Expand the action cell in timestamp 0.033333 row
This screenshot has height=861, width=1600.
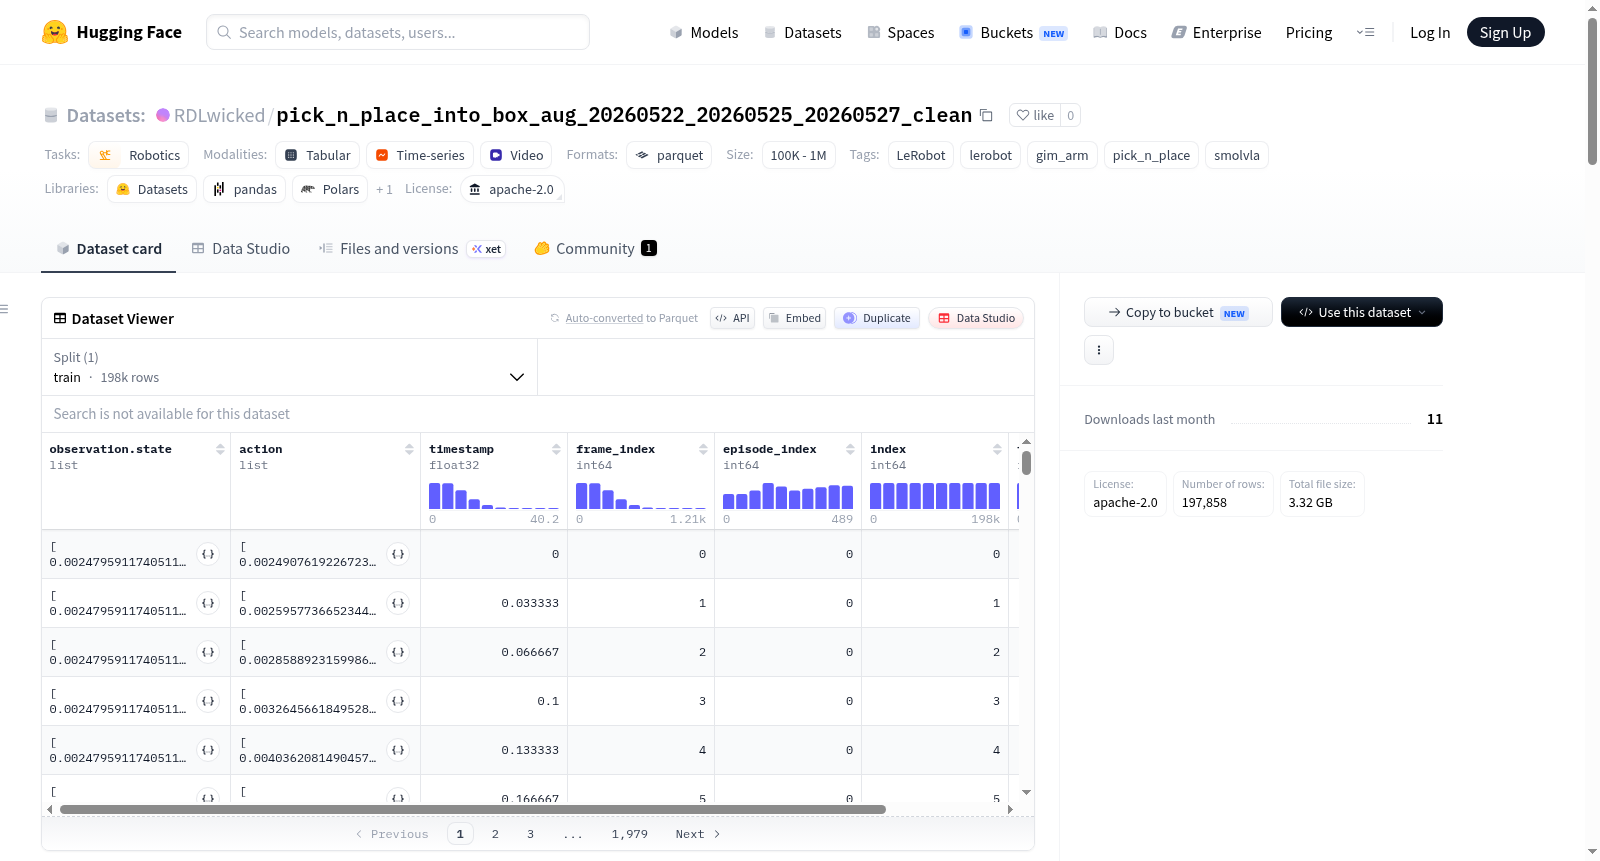398,603
